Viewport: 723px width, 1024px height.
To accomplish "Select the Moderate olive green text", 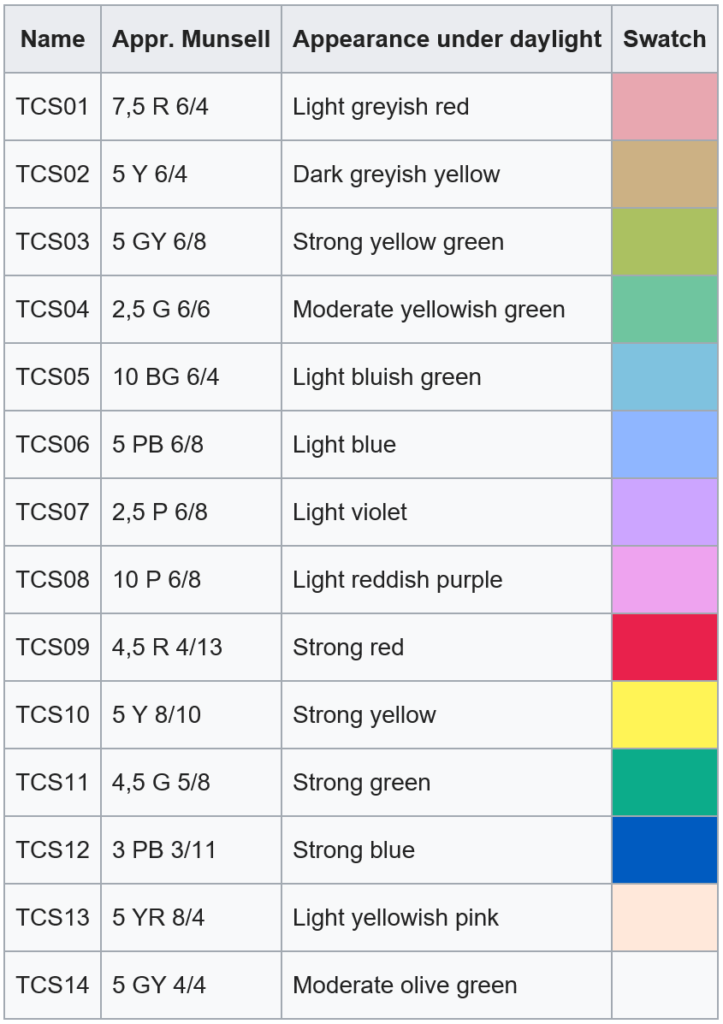I will pos(404,985).
